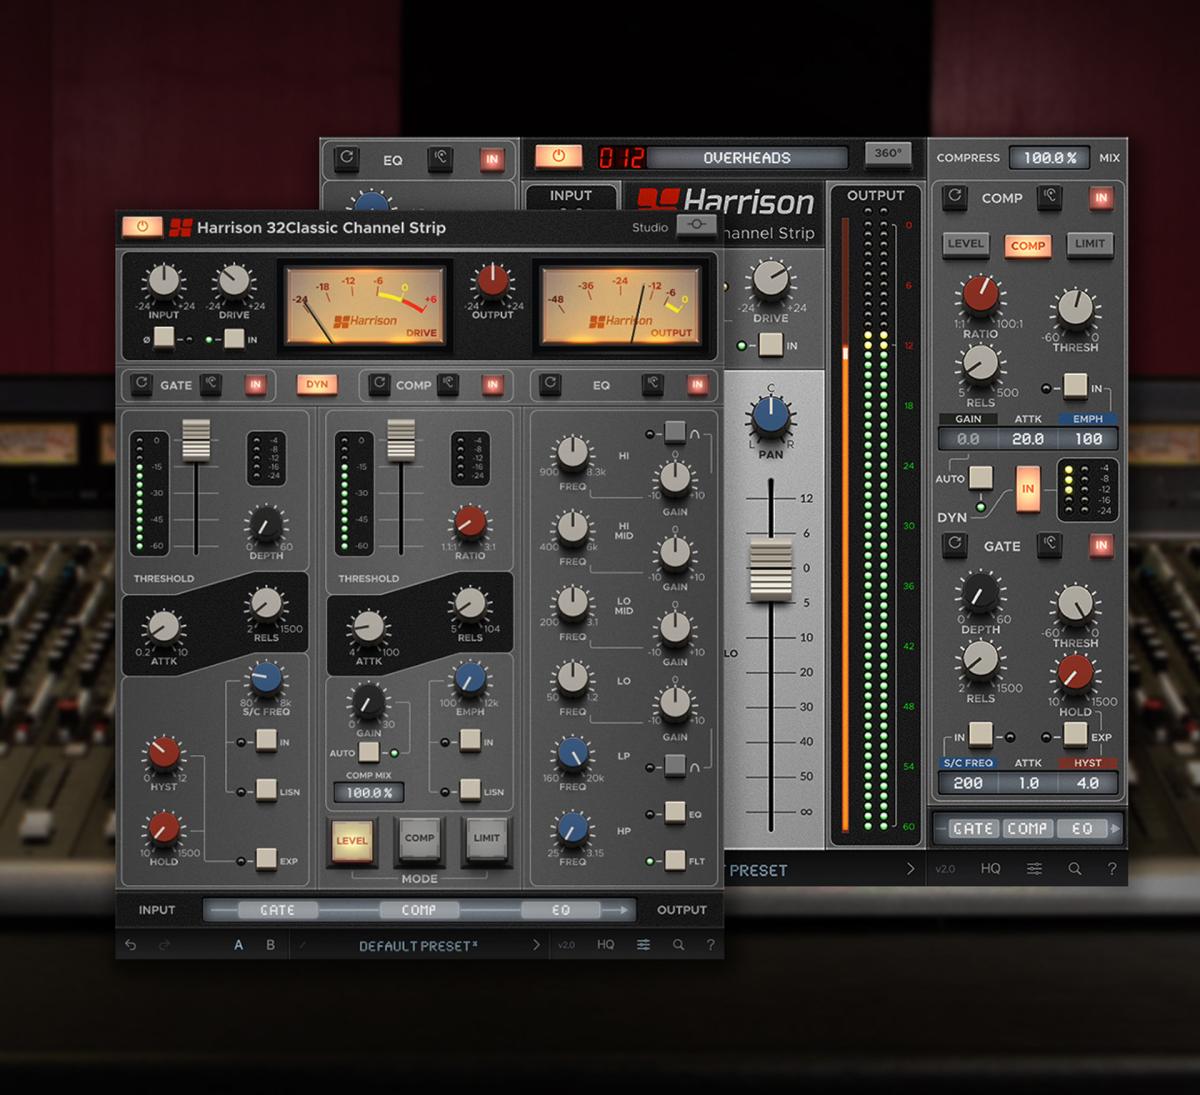Click the EQ ear icon in the back window
Viewport: 1200px width, 1095px height.
(x=440, y=157)
